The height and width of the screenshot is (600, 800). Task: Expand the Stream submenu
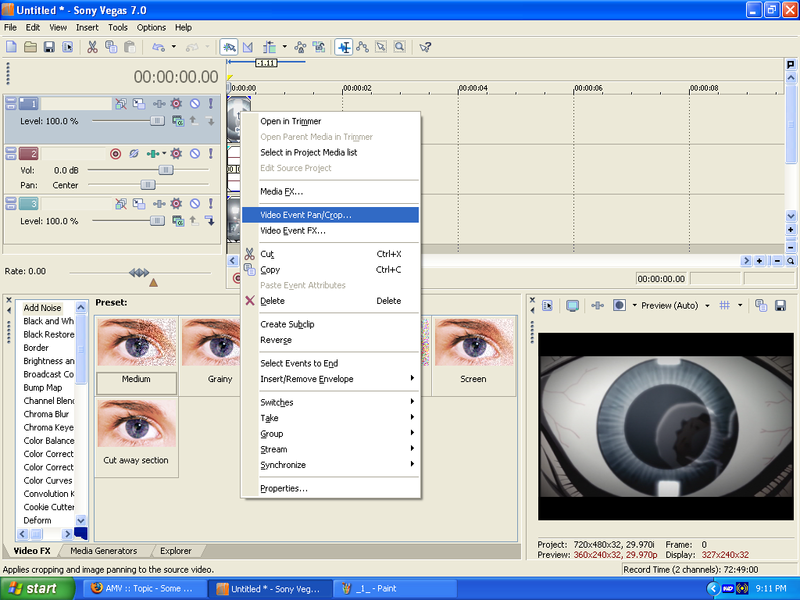click(330, 449)
